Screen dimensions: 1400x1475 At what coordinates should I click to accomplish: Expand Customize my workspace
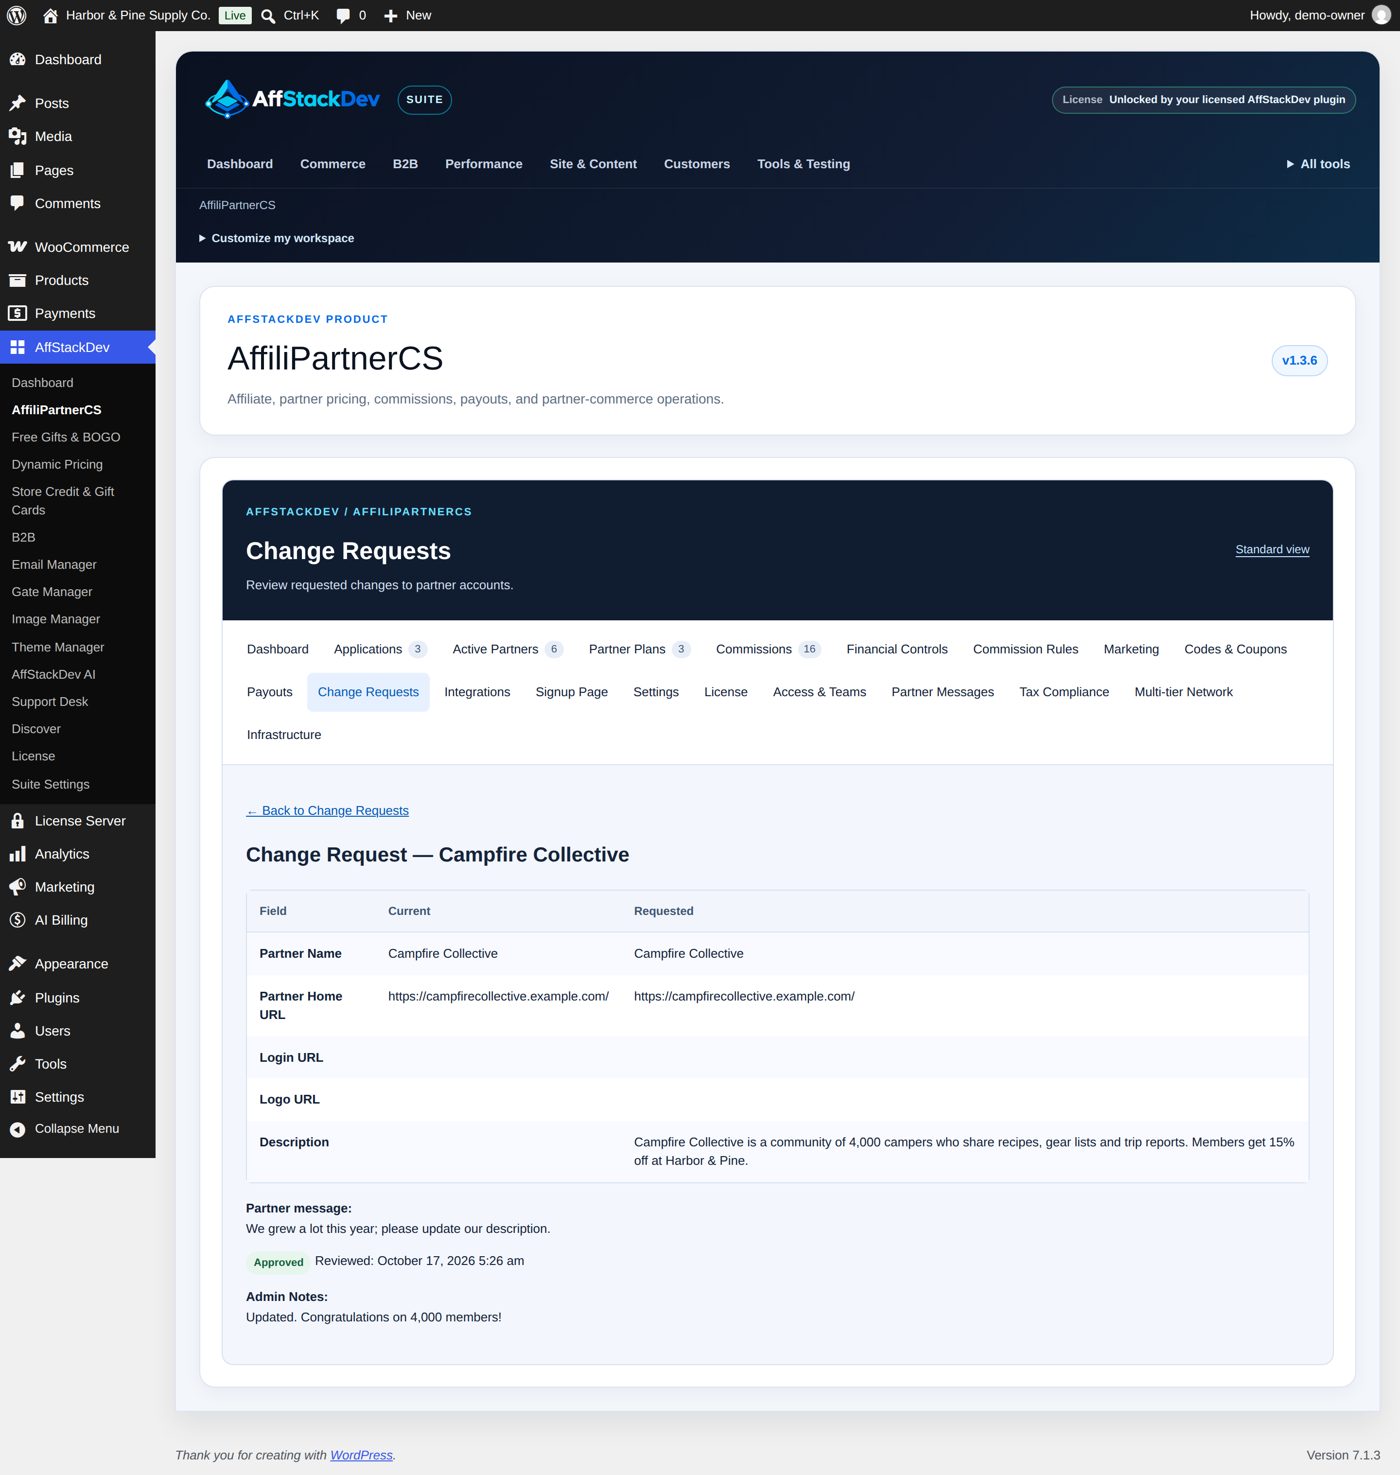pos(276,238)
